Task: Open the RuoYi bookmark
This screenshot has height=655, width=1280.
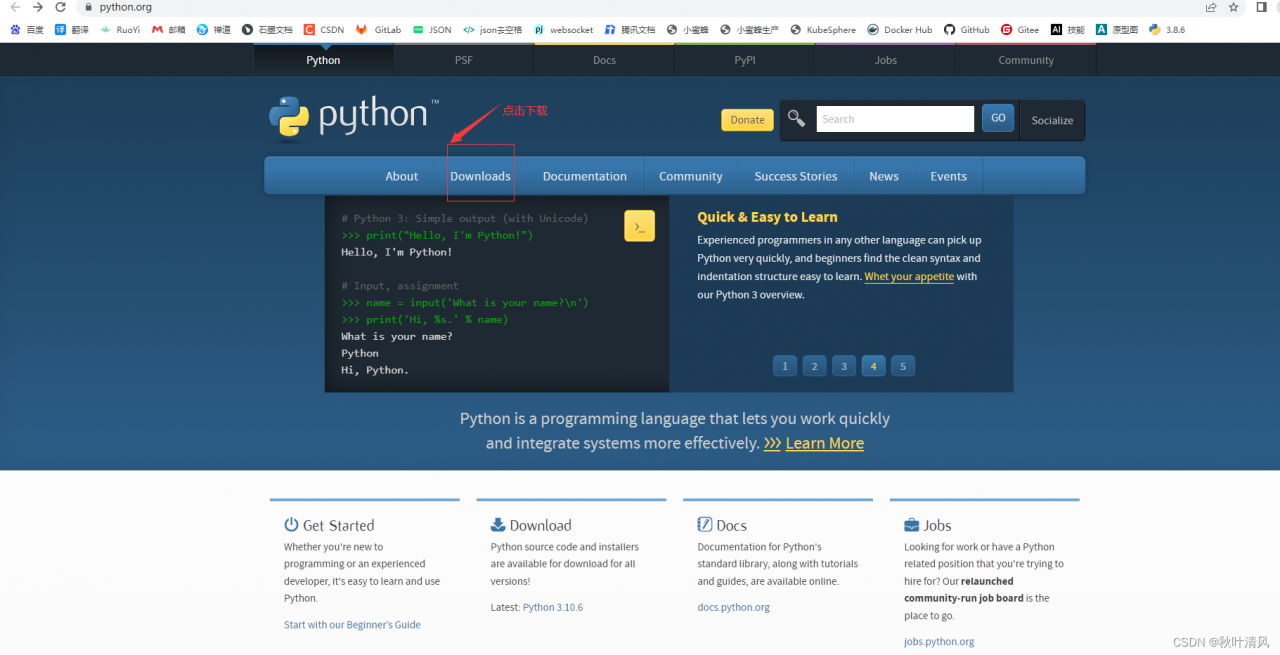Action: click(x=120, y=30)
